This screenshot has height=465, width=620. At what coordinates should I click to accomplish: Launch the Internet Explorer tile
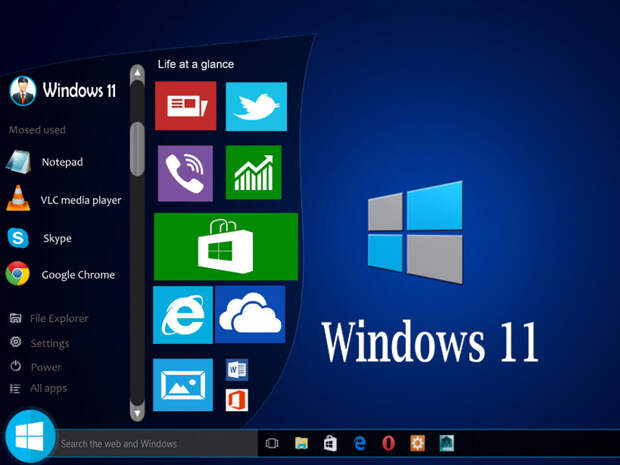tap(183, 315)
